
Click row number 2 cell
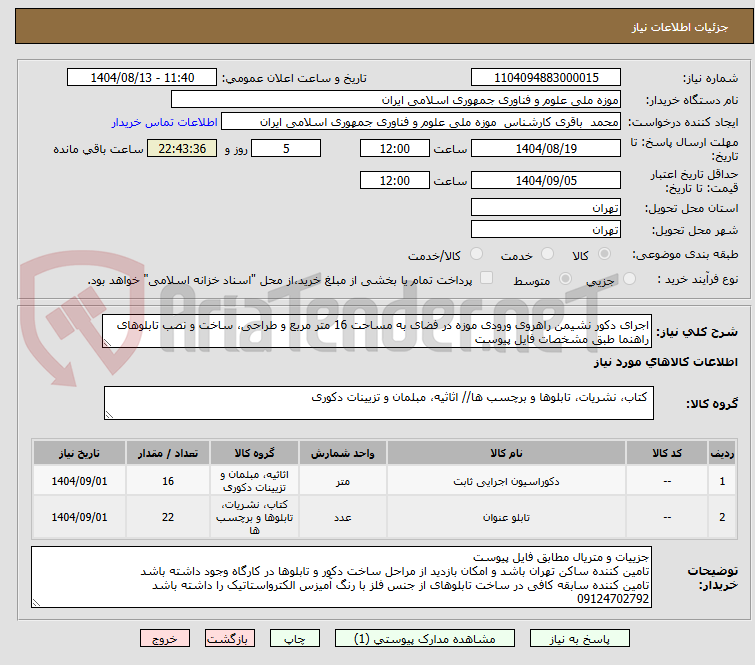click(722, 517)
